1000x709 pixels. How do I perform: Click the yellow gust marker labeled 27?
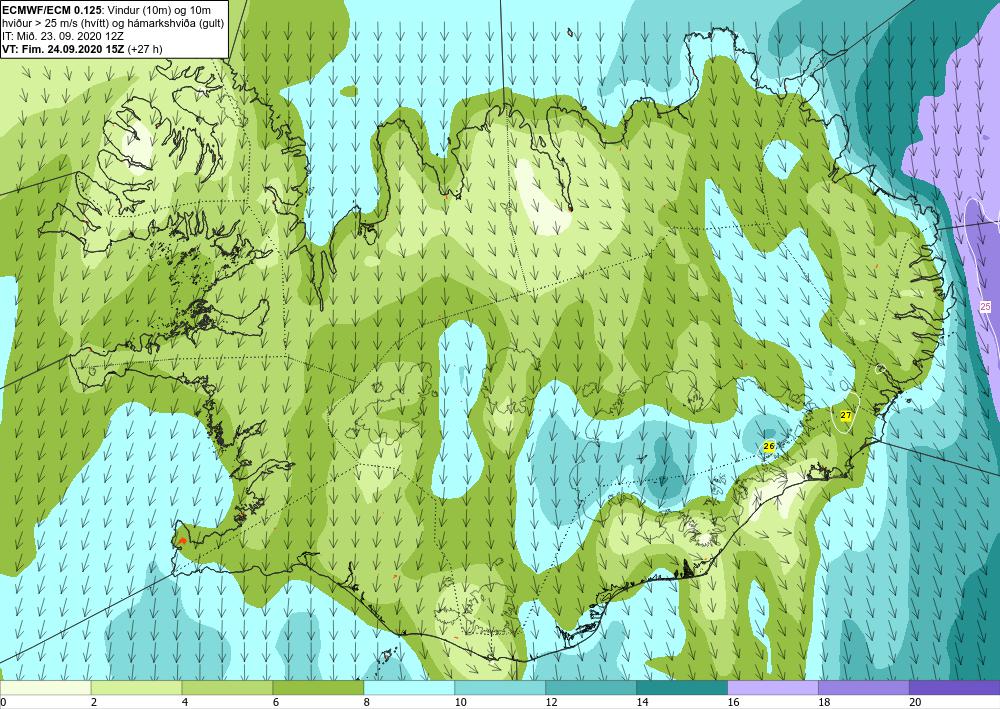click(846, 415)
